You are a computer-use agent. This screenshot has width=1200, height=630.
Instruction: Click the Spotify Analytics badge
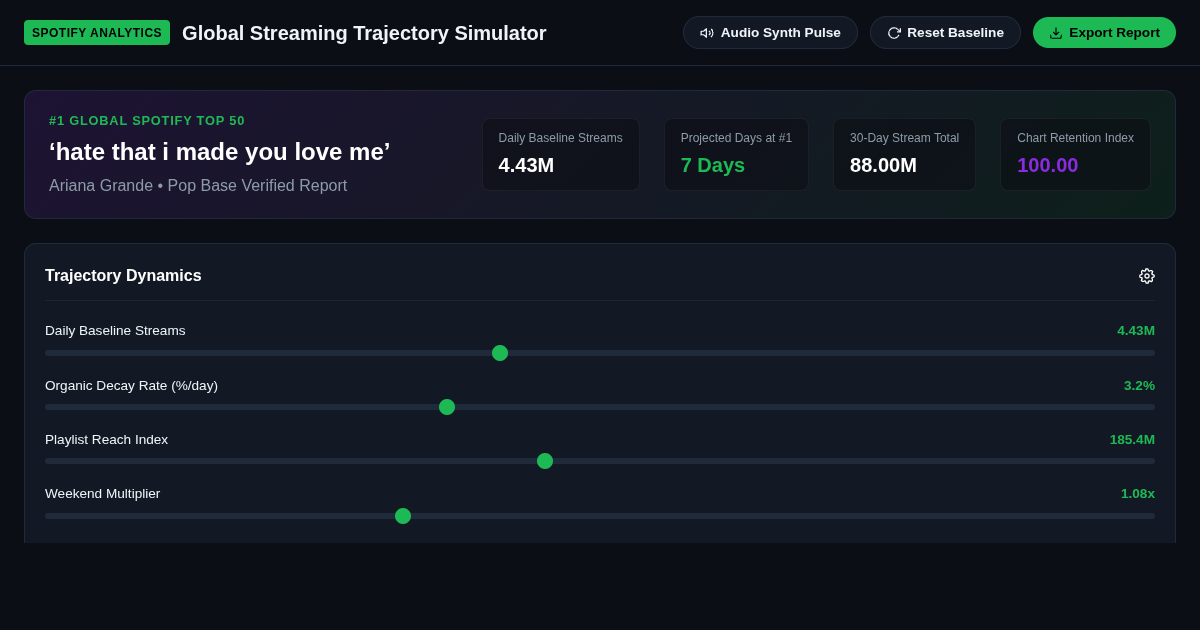coord(97,33)
